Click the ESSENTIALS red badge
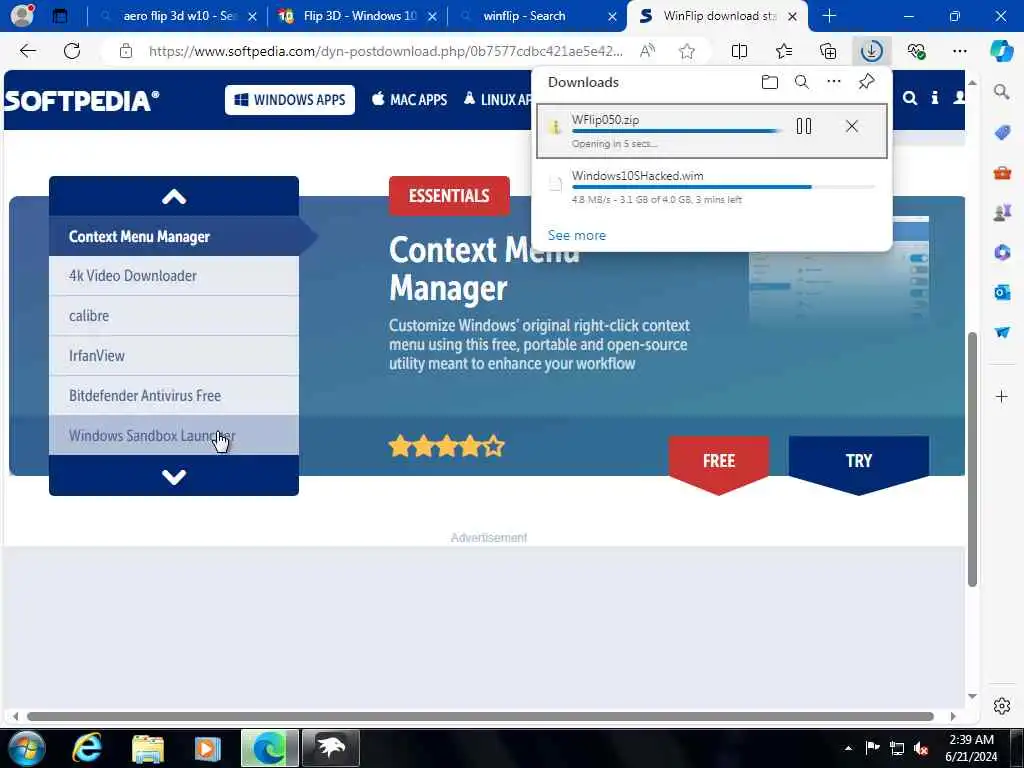Screen dimensions: 1024x768 pos(449,195)
